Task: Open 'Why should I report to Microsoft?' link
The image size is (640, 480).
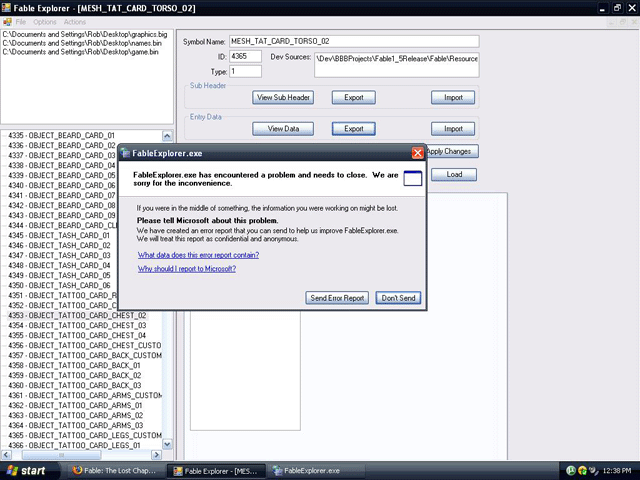Action: point(187,269)
